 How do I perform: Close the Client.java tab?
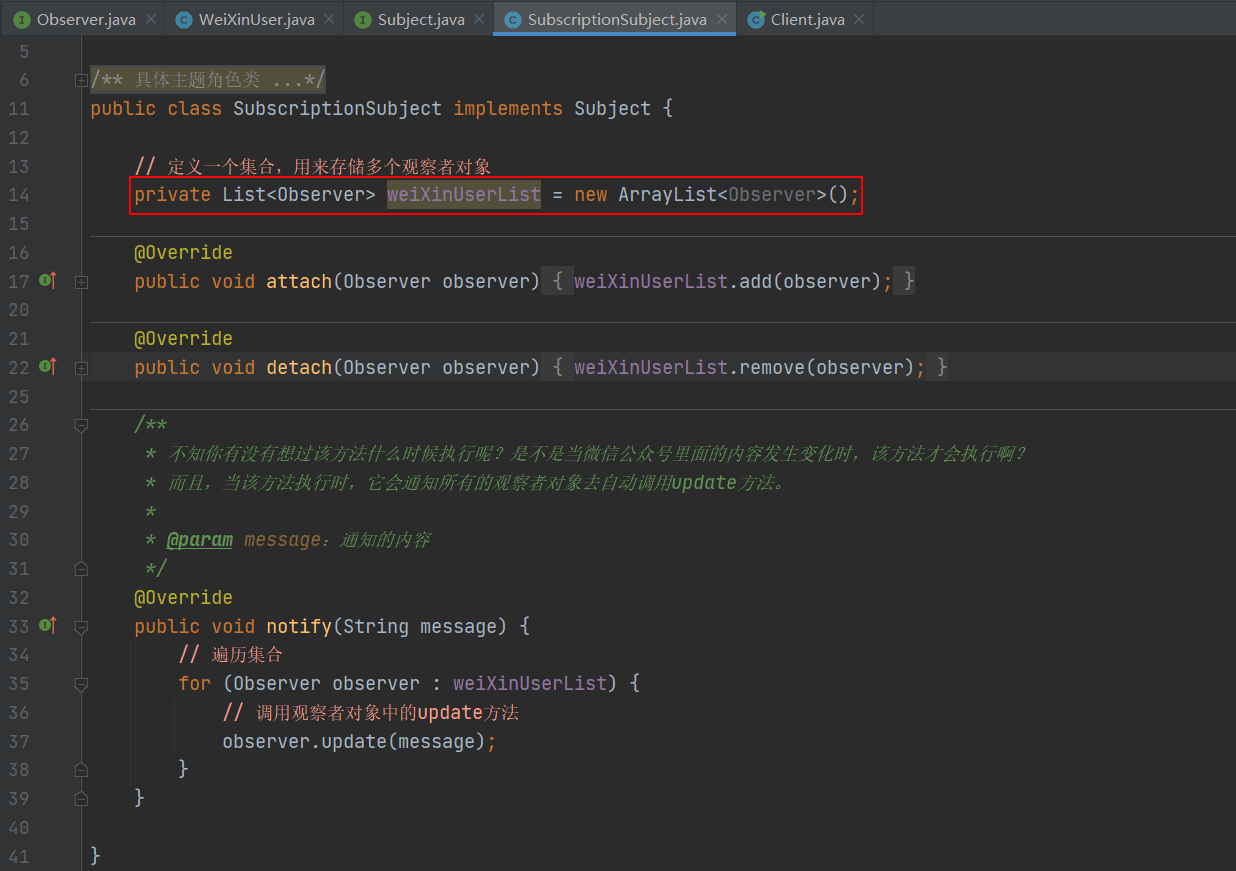point(860,19)
